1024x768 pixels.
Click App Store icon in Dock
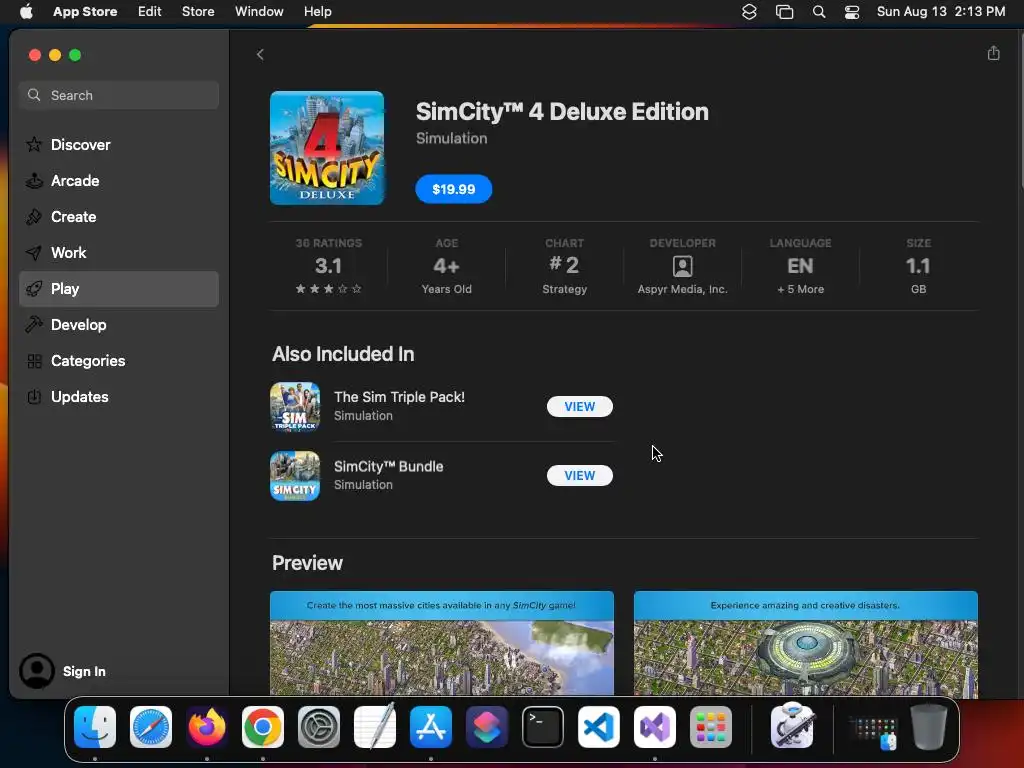coord(431,727)
